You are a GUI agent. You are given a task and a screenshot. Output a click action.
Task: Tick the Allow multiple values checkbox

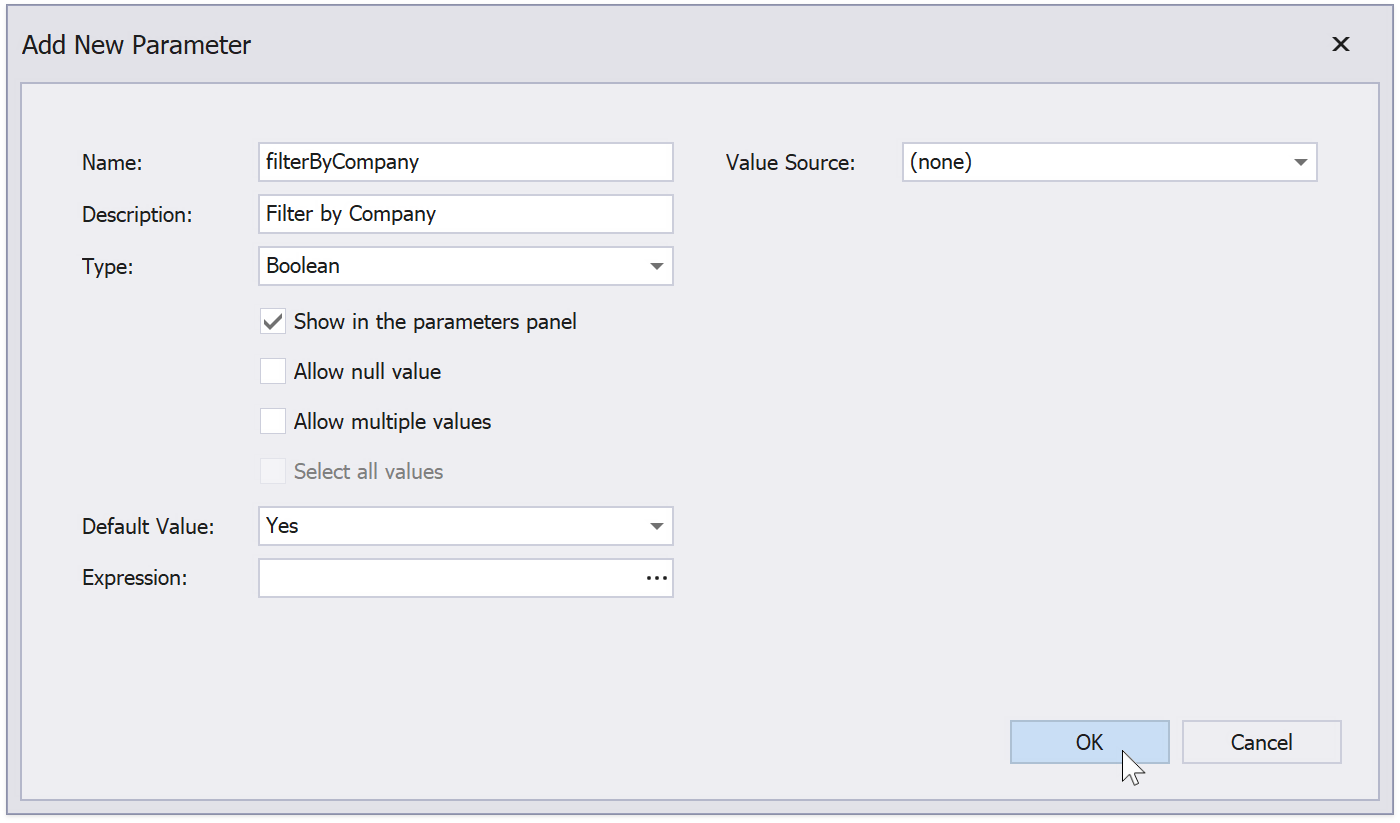(273, 422)
